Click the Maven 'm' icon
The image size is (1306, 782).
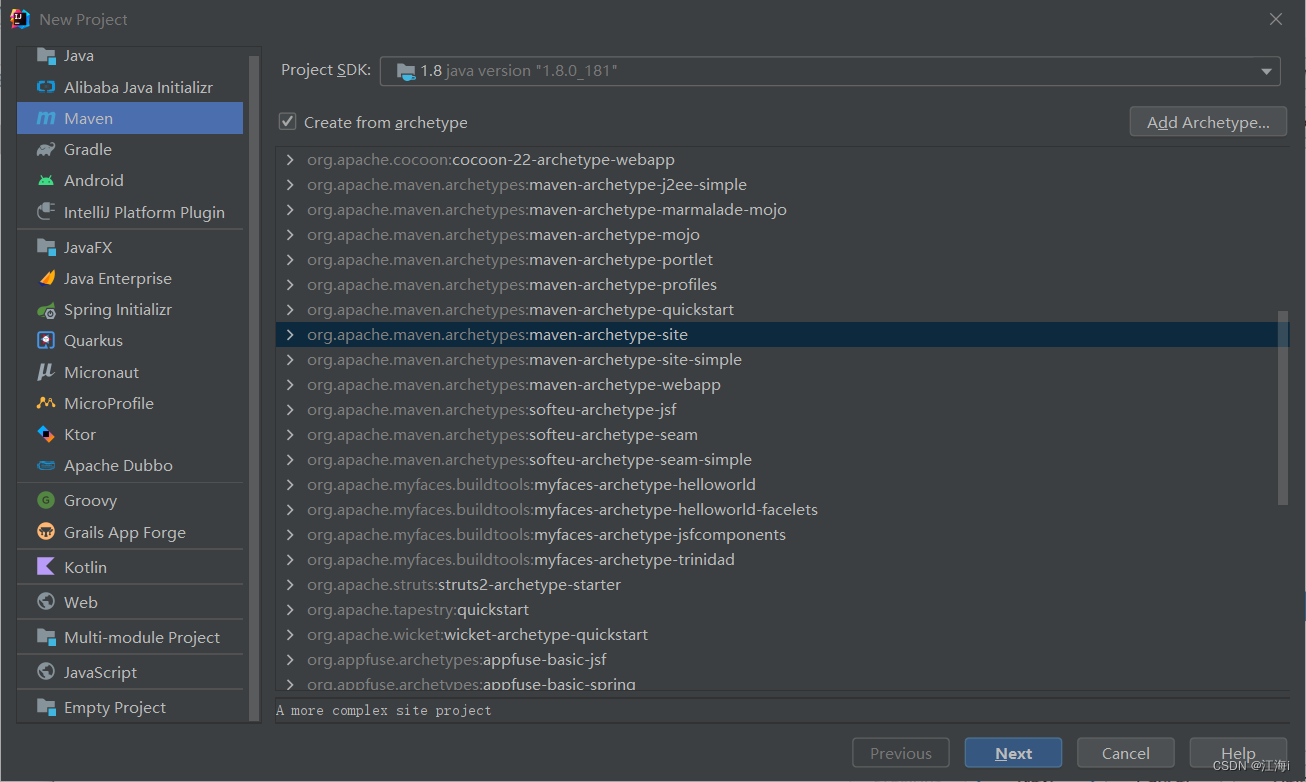[46, 118]
